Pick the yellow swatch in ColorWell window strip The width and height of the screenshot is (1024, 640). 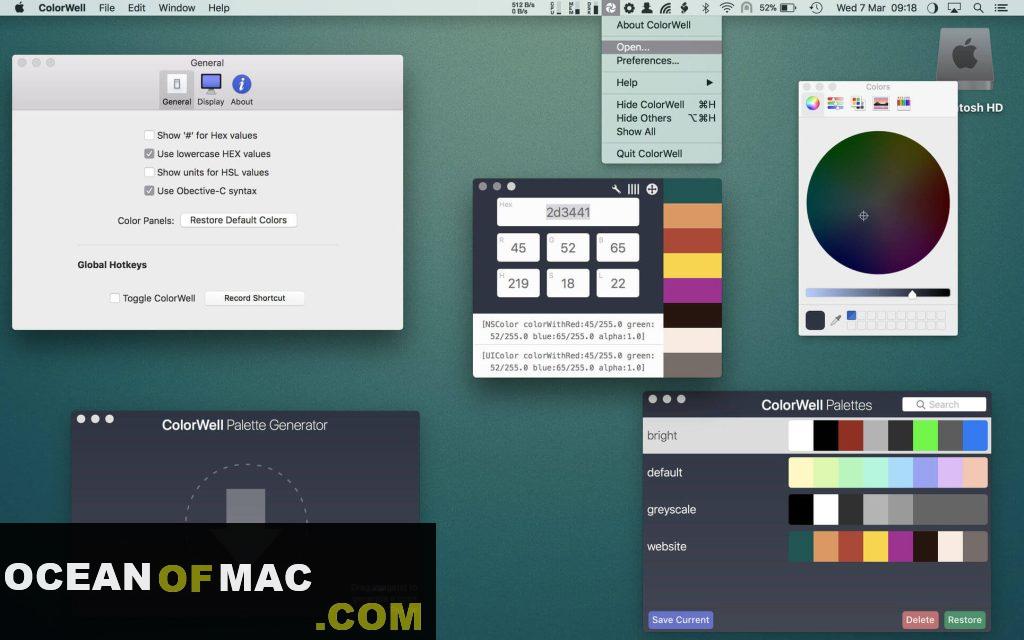point(692,266)
